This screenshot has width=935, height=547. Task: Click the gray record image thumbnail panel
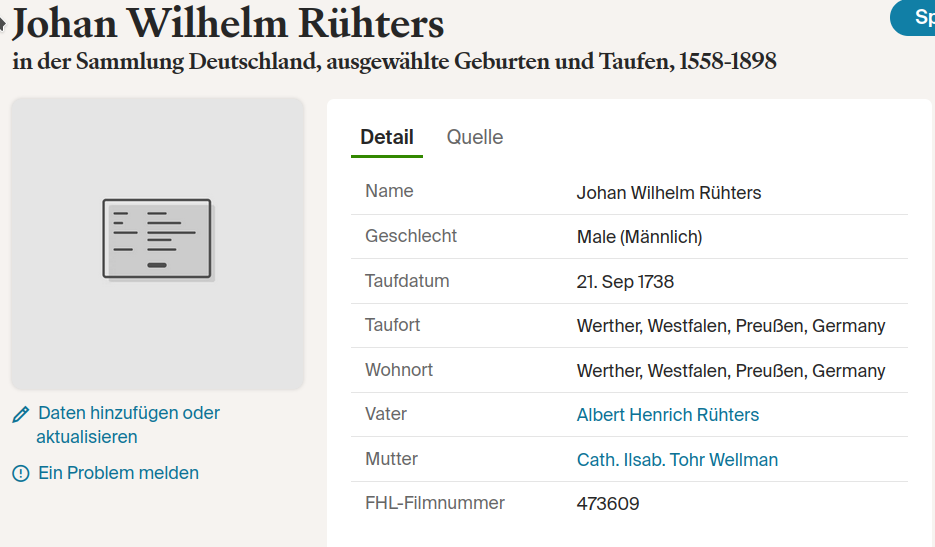(x=157, y=244)
